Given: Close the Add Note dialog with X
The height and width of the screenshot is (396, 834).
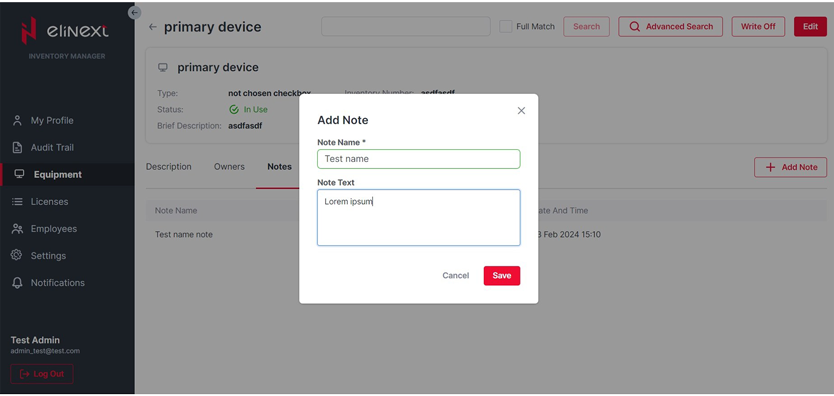Looking at the screenshot, I should click(x=521, y=111).
